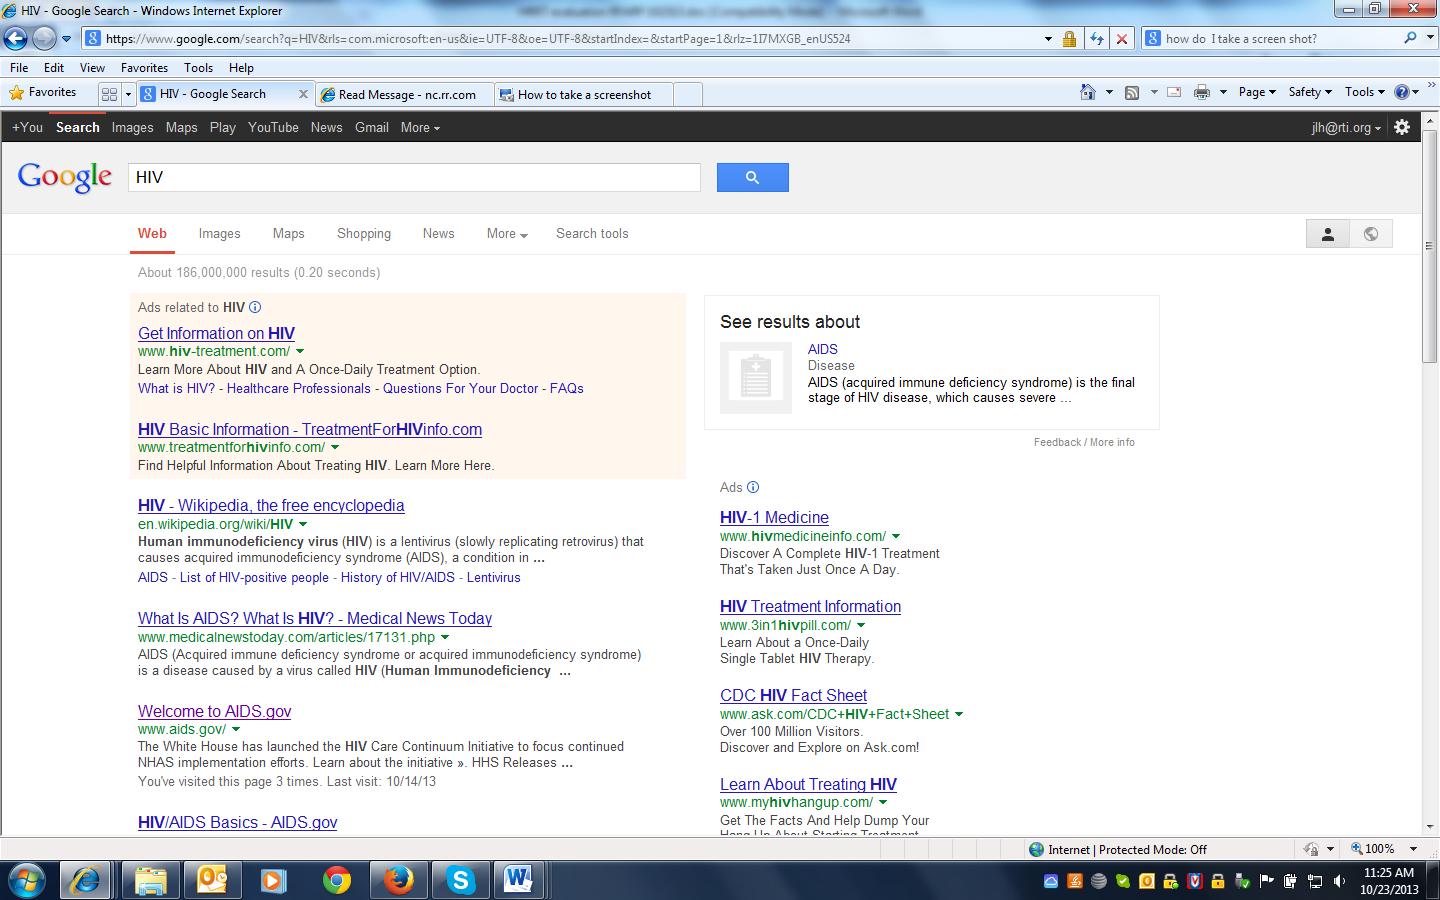Open recent pages dropdown arrow
This screenshot has width=1440, height=900.
pos(66,39)
